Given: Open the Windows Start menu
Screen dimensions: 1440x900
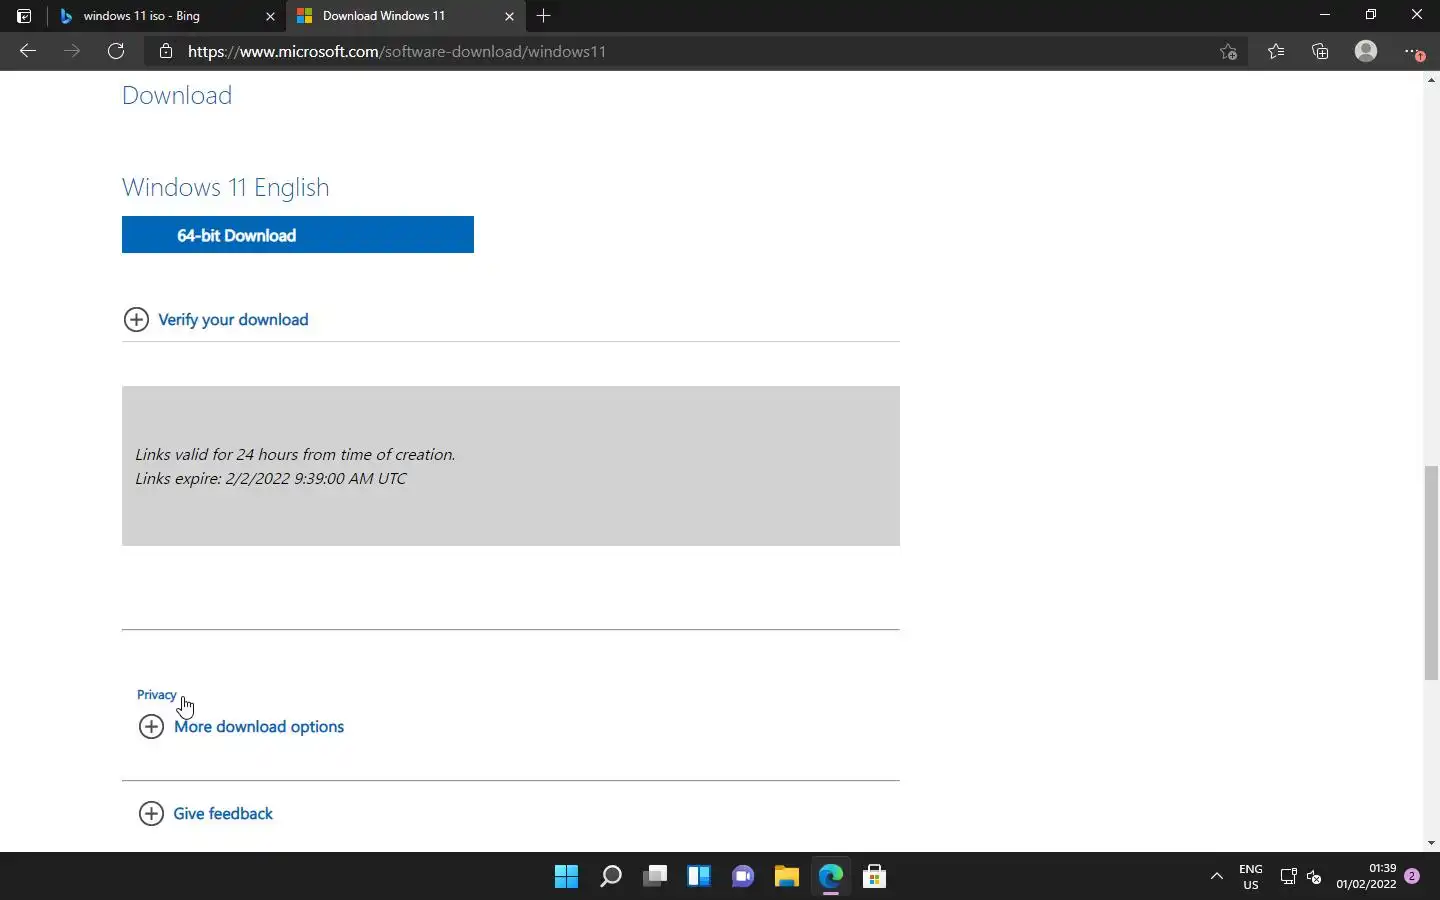Looking at the screenshot, I should [x=566, y=877].
